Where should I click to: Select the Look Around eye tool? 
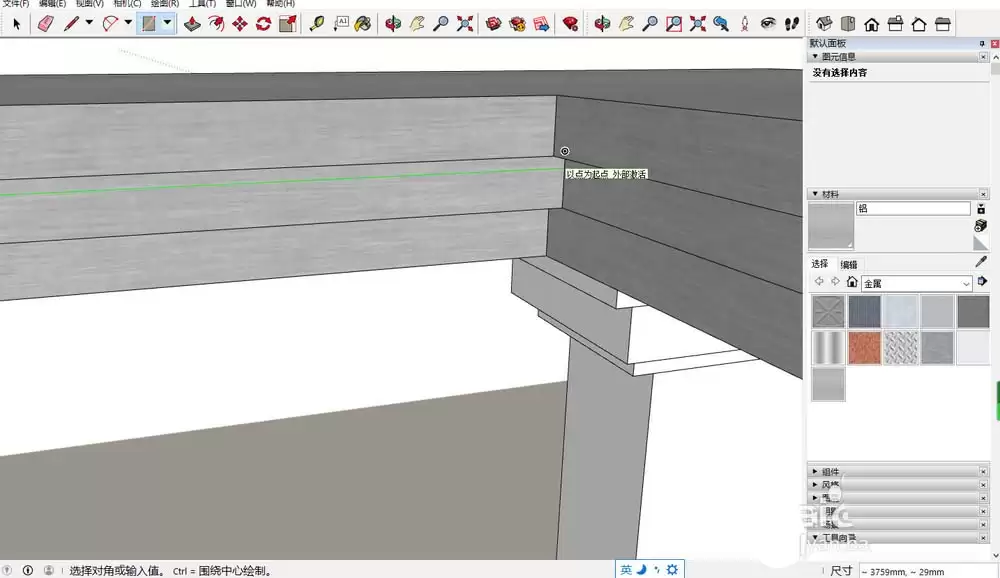click(x=769, y=23)
